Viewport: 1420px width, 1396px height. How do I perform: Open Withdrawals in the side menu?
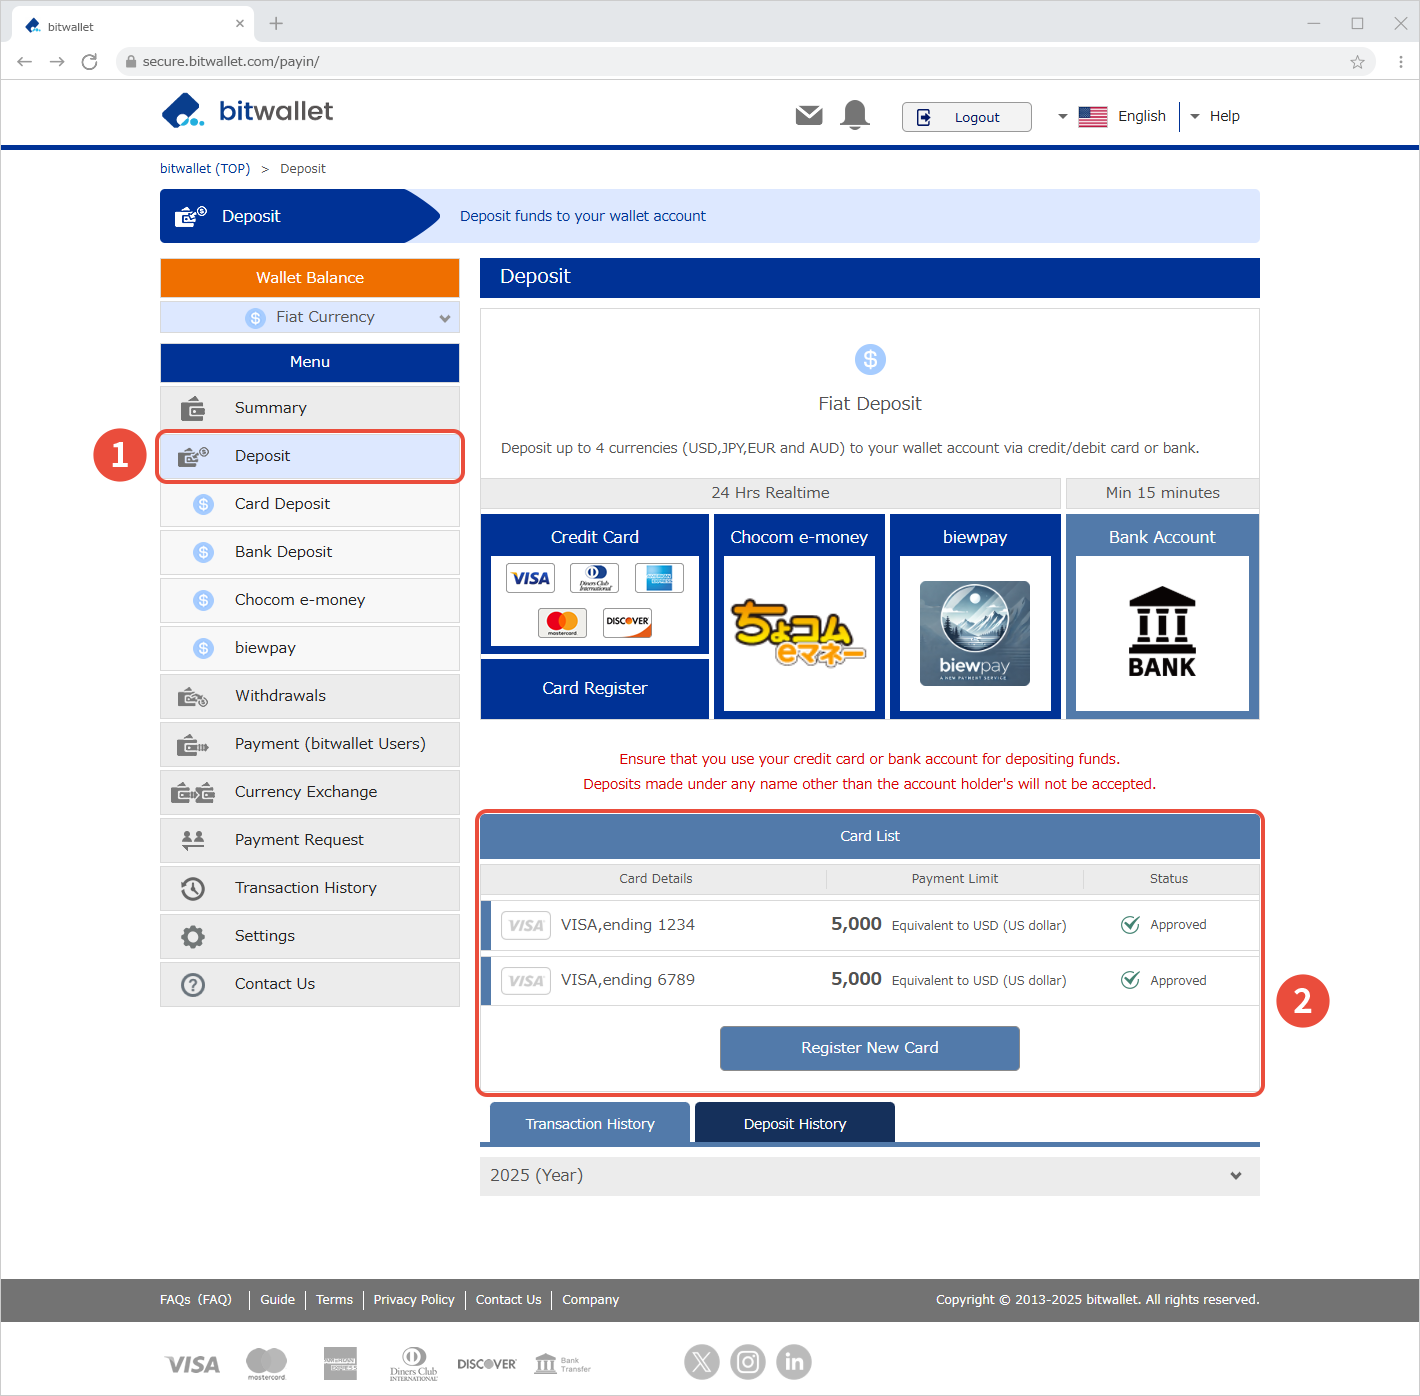[x=310, y=696]
